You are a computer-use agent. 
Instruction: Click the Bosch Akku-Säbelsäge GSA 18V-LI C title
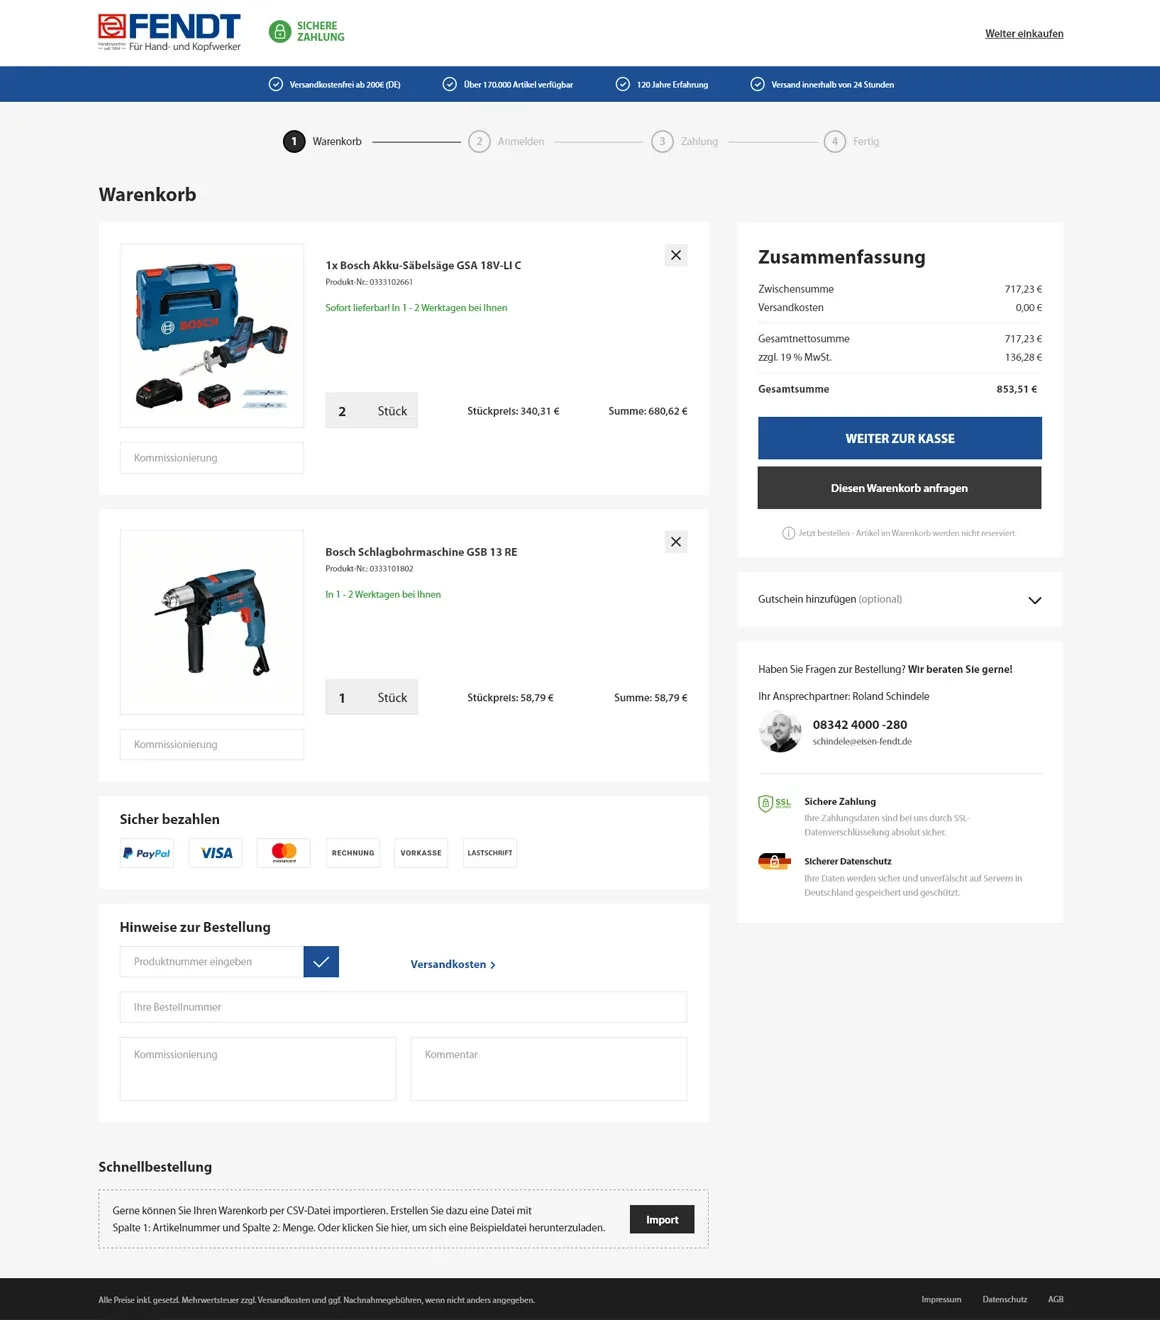[x=423, y=266]
